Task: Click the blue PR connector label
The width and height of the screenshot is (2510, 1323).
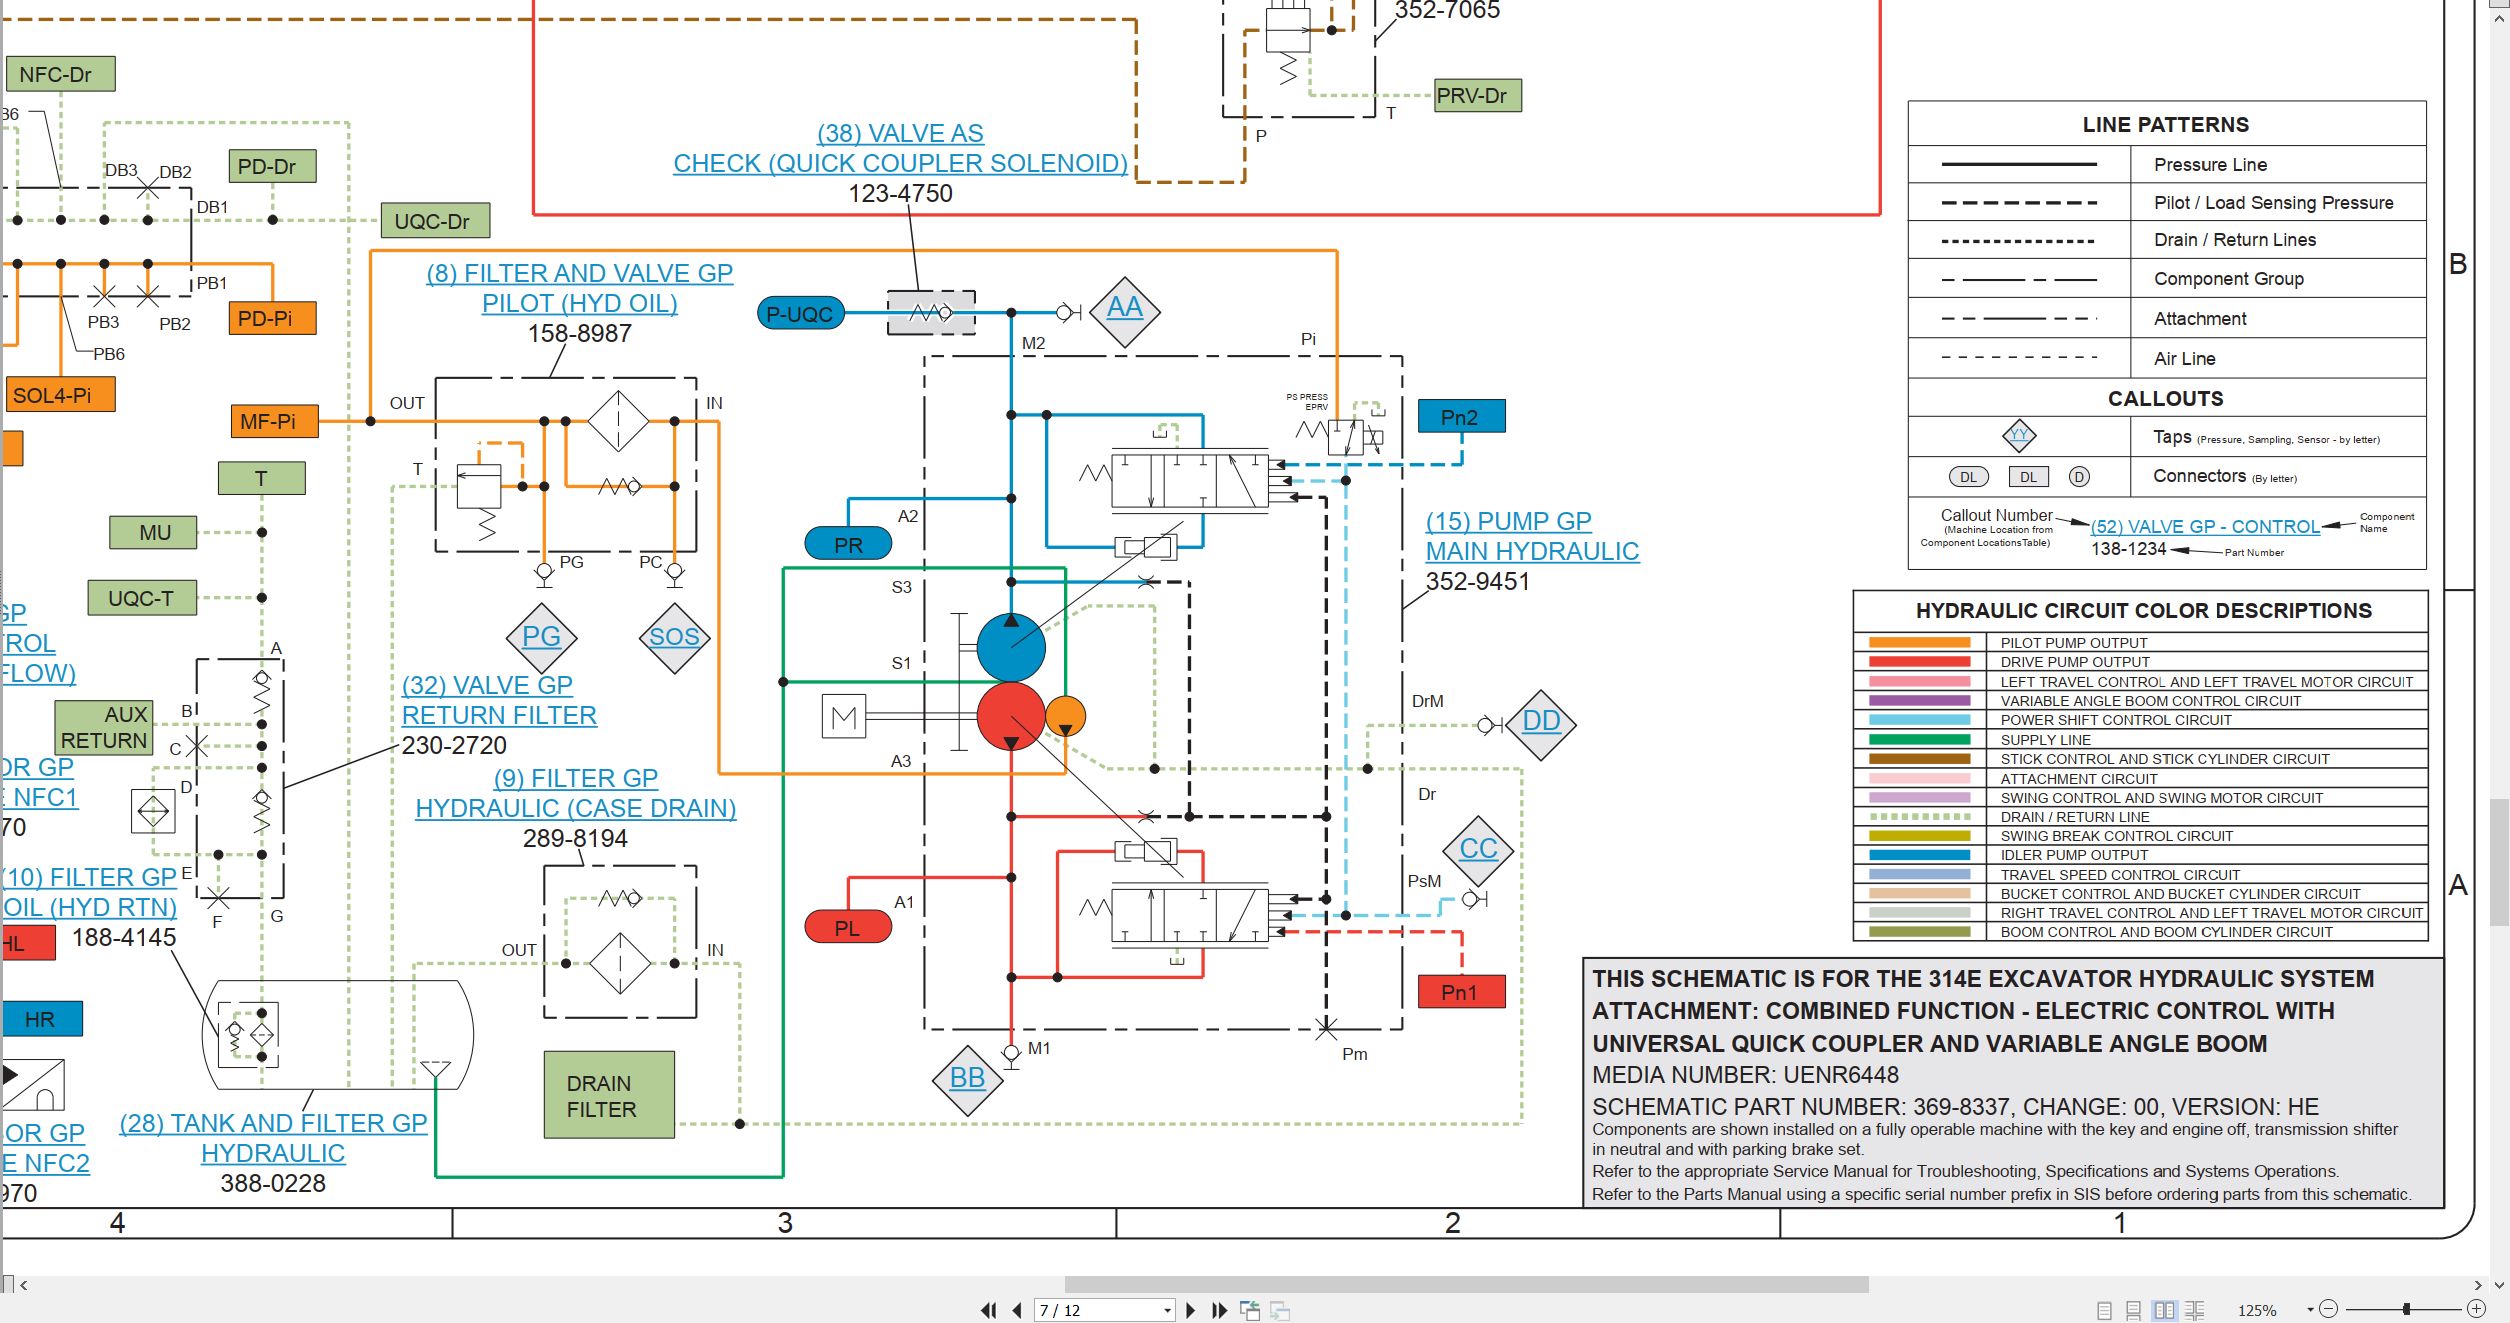Action: (848, 544)
